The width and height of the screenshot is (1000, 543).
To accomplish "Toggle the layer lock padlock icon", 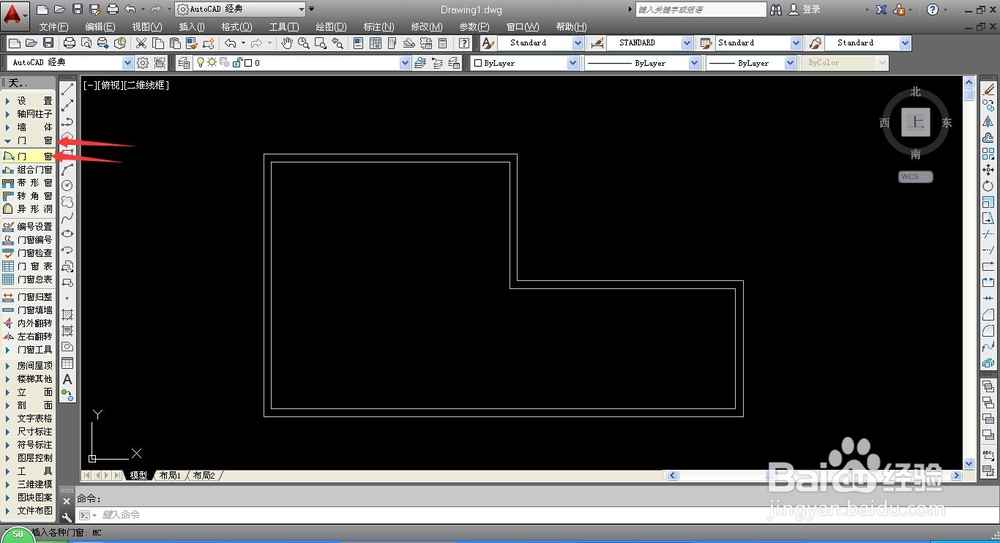I will 237,63.
